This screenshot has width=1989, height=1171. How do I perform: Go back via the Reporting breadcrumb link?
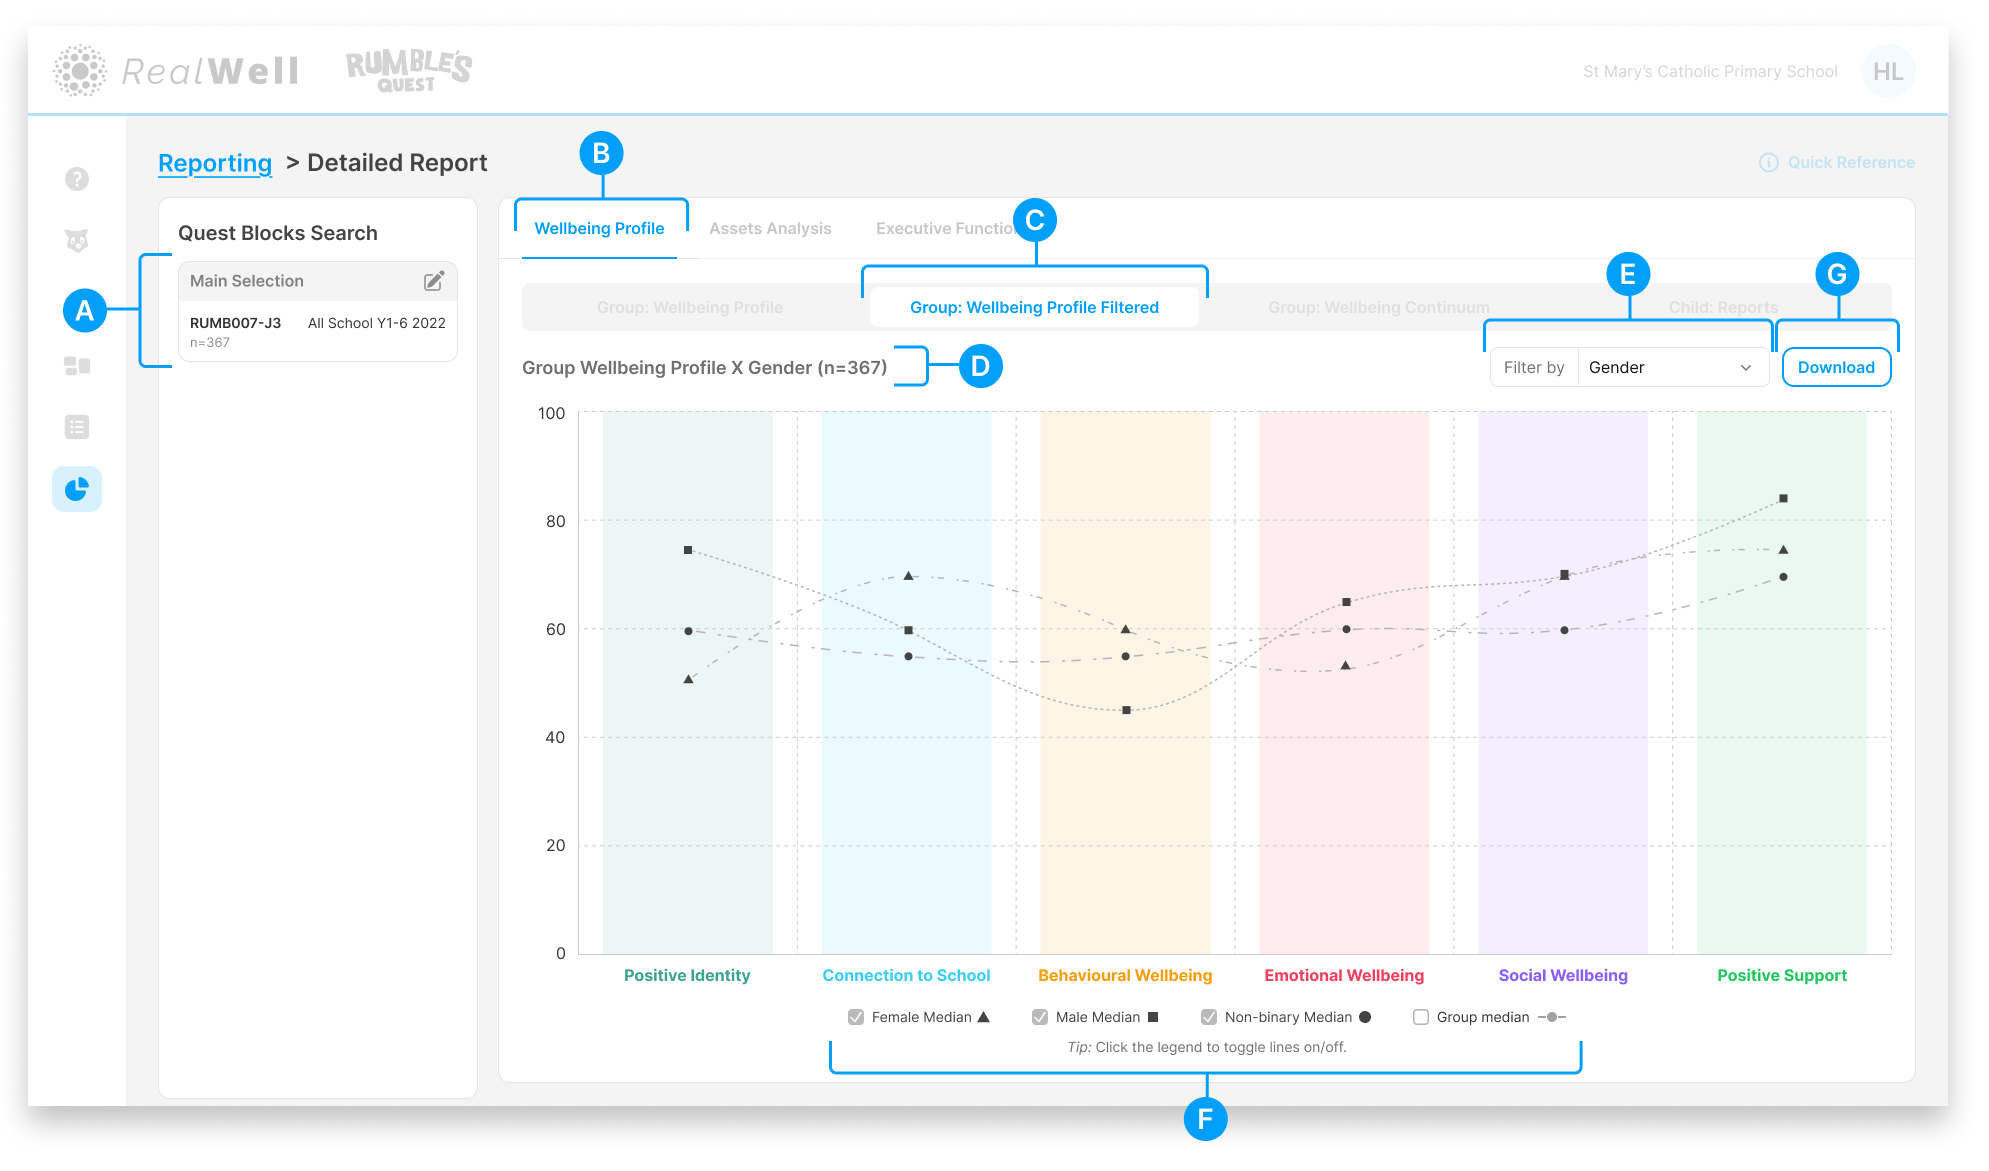tap(214, 162)
